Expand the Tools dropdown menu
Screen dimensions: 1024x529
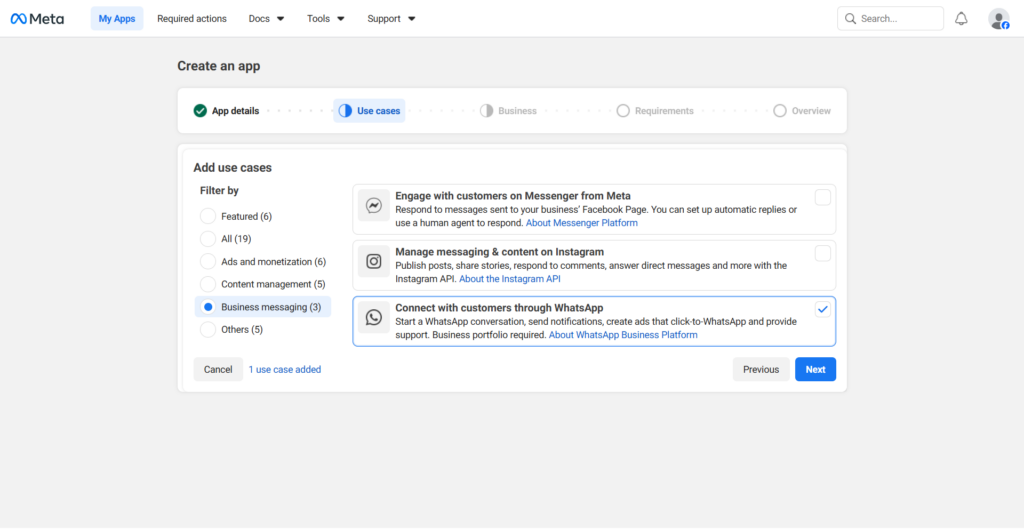point(326,18)
